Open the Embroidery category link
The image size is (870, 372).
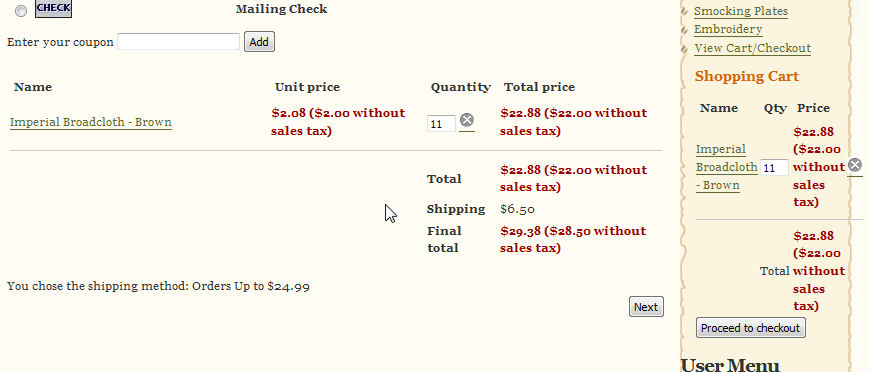[x=728, y=29]
